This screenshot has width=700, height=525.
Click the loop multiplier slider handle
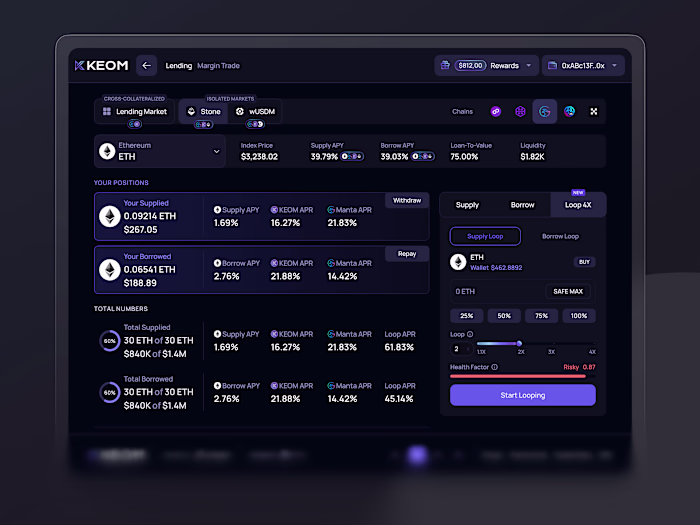coord(519,343)
